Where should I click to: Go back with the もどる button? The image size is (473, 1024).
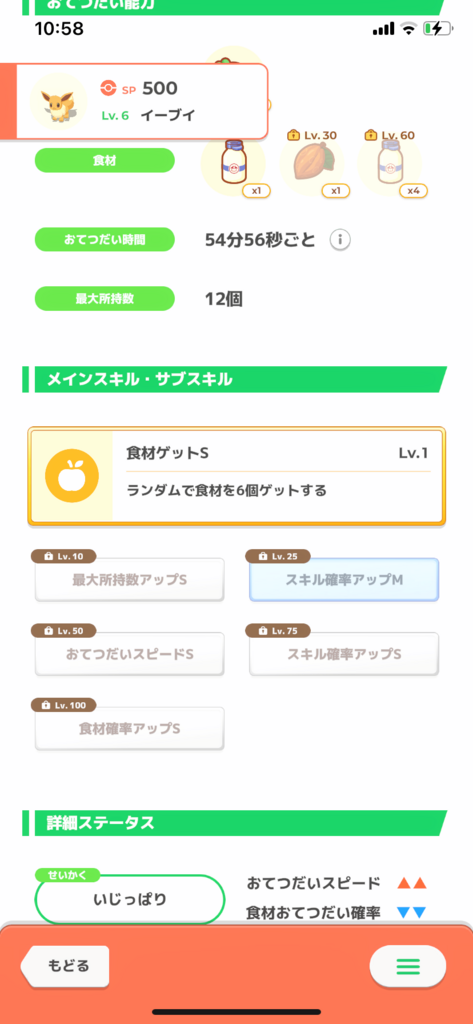coord(65,966)
